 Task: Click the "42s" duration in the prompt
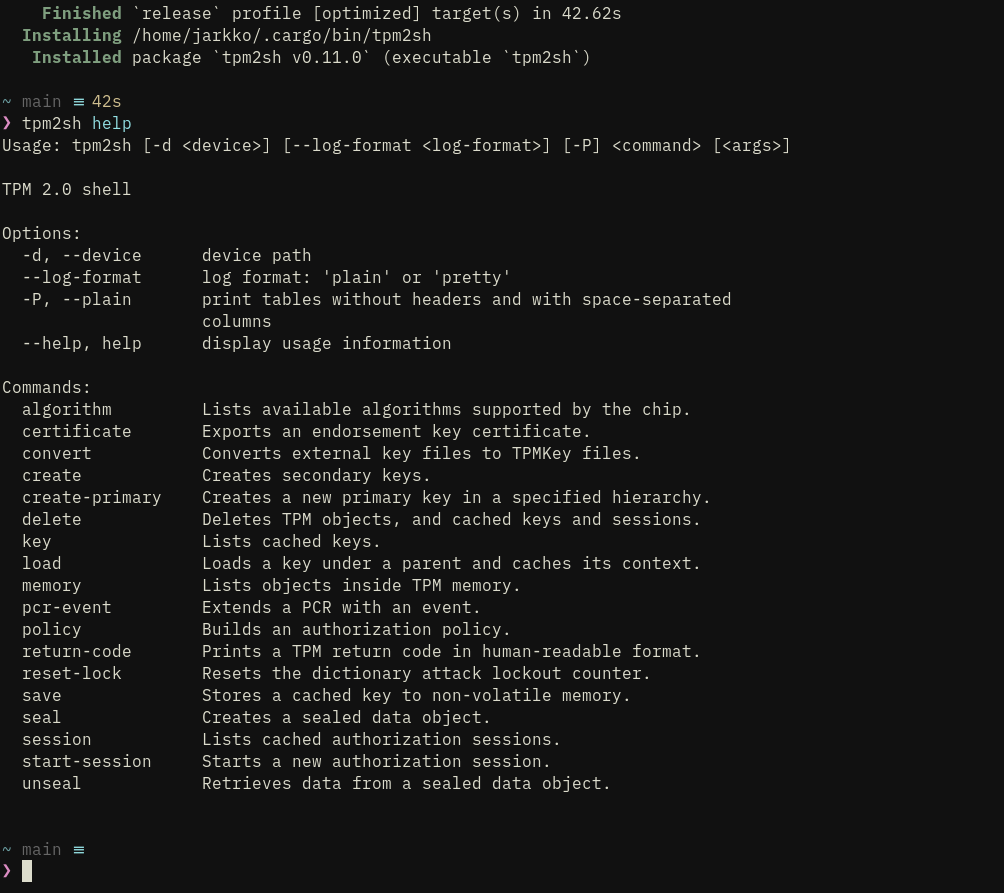106,102
